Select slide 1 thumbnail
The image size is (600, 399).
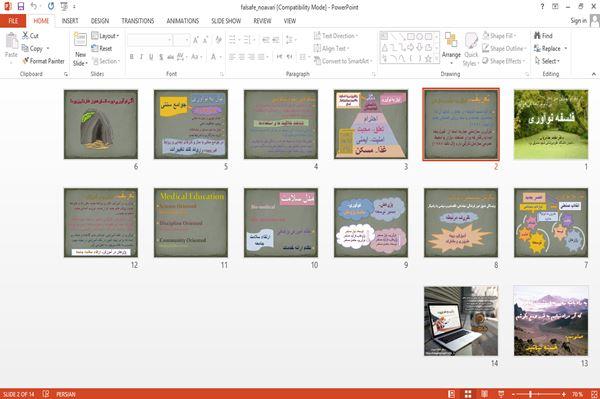tap(551, 124)
